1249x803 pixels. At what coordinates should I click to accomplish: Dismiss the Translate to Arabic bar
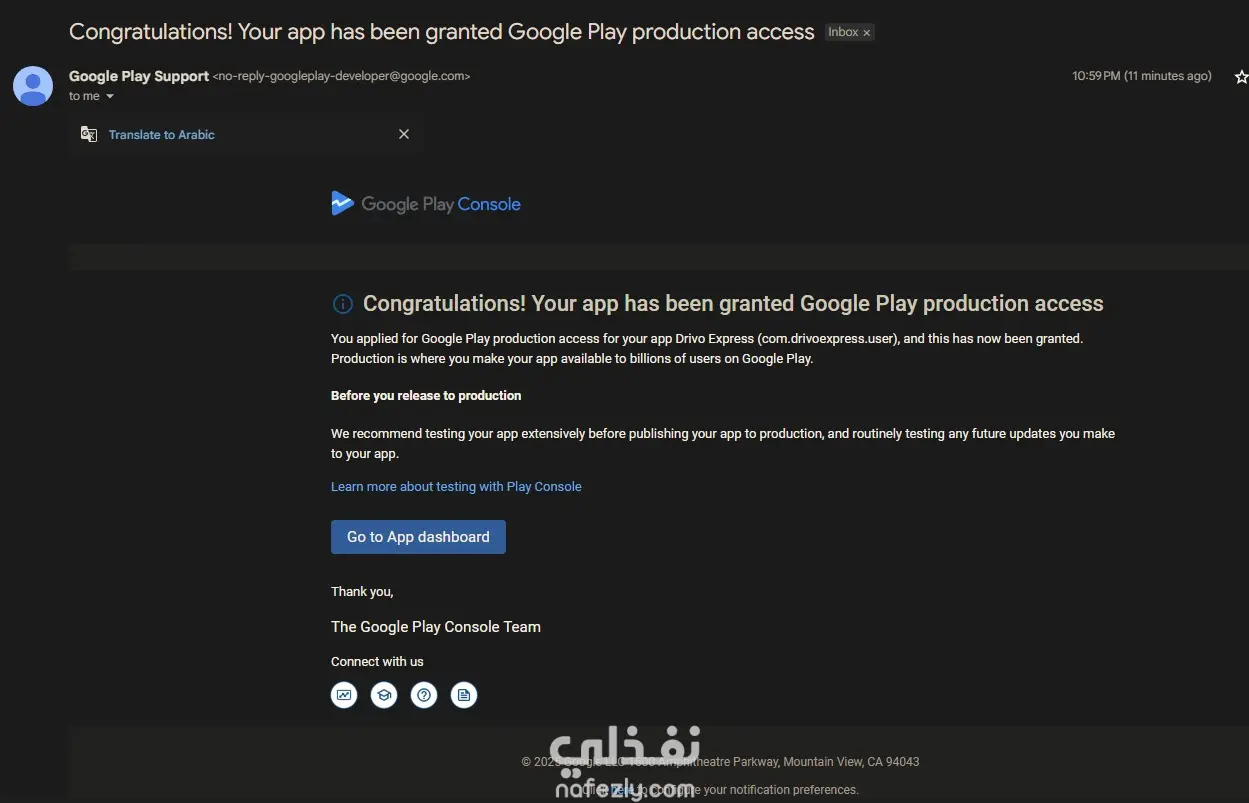tap(404, 134)
